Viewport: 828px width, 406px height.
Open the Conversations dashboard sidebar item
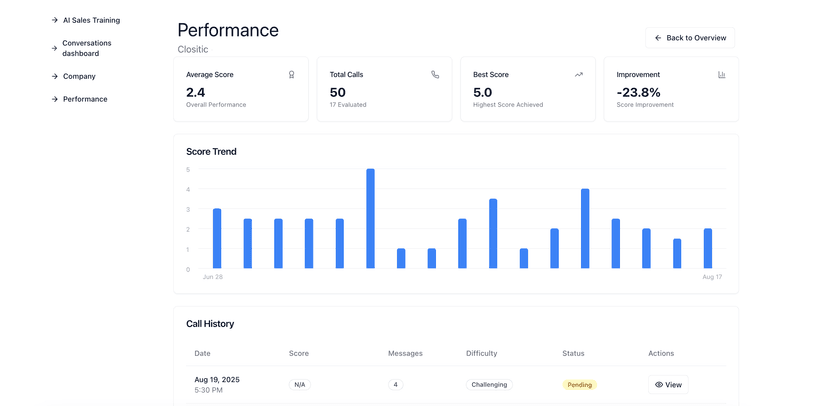tap(87, 48)
